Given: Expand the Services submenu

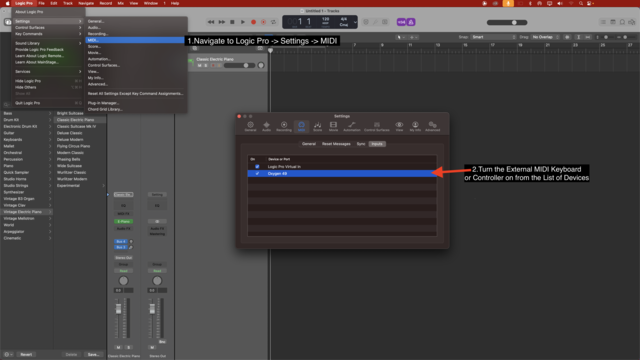Looking at the screenshot, I should pyautogui.click(x=48, y=71).
